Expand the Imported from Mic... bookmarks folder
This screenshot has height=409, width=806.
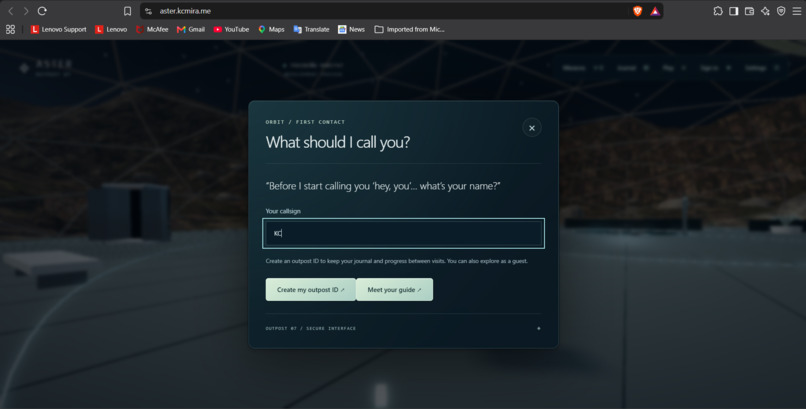409,29
